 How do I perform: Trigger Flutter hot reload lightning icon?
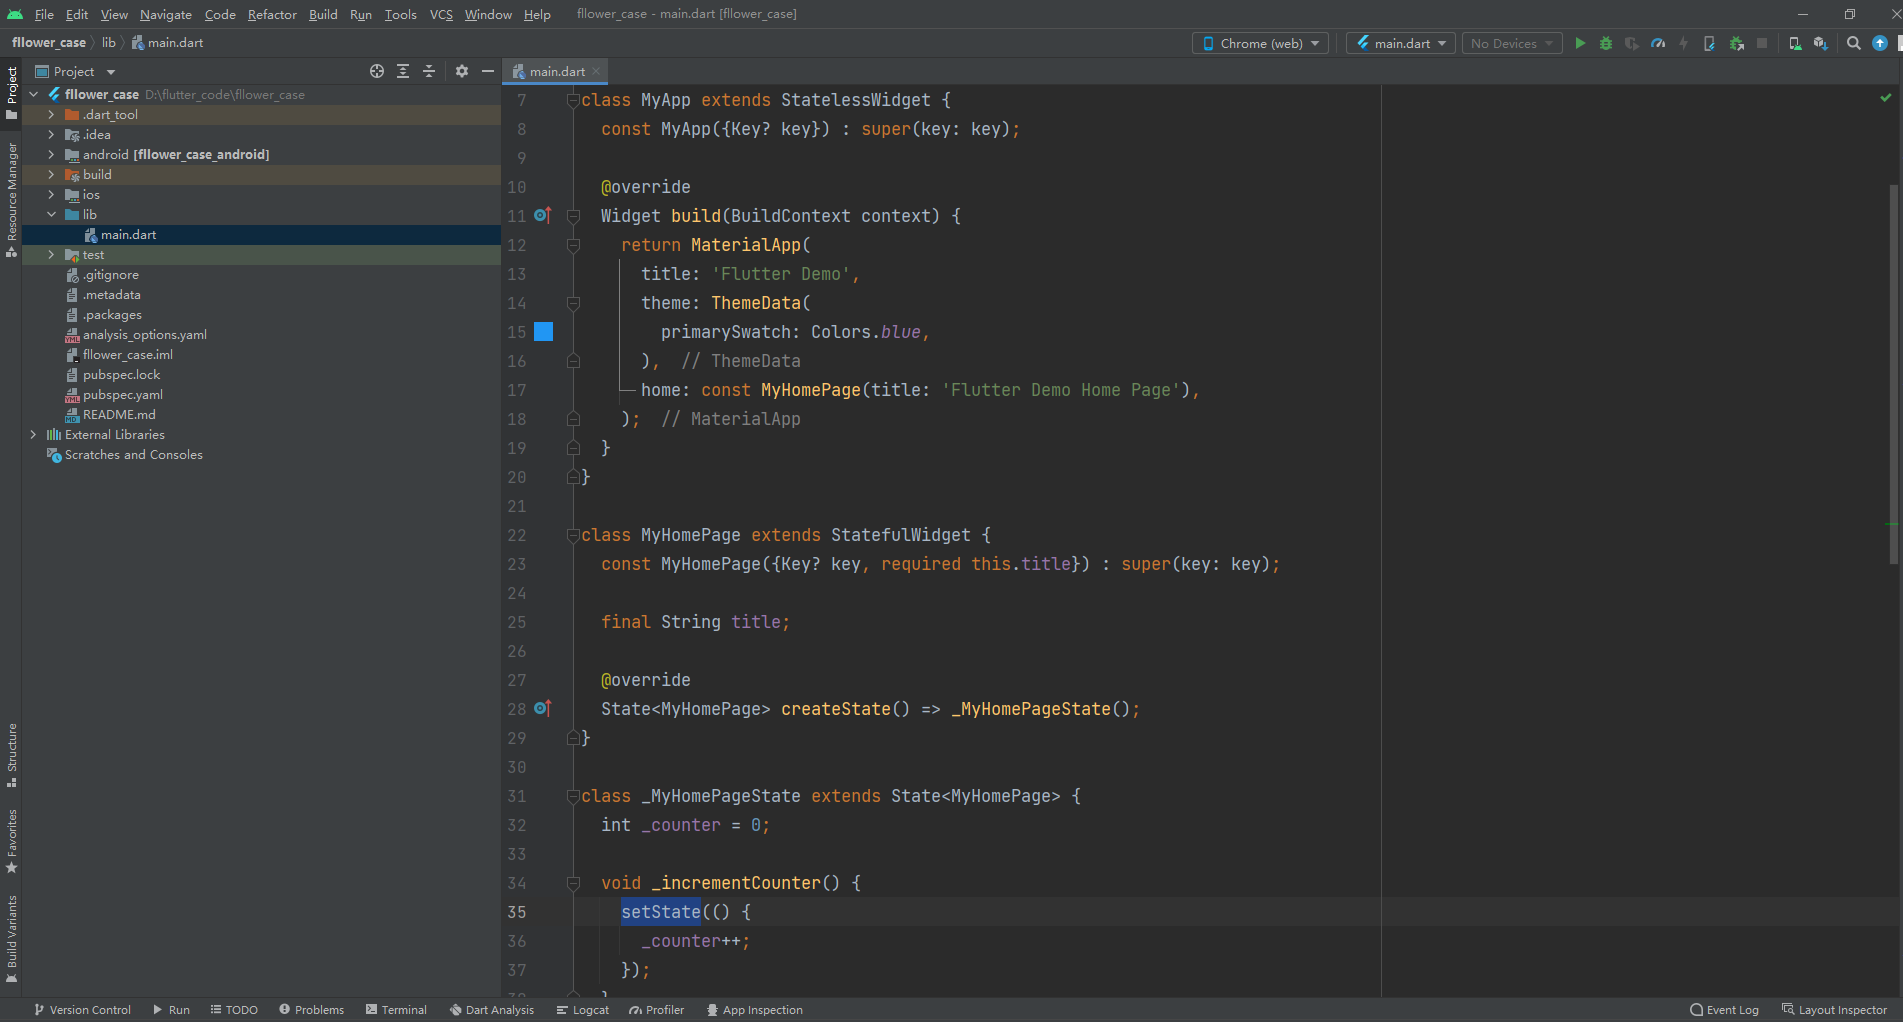1684,43
